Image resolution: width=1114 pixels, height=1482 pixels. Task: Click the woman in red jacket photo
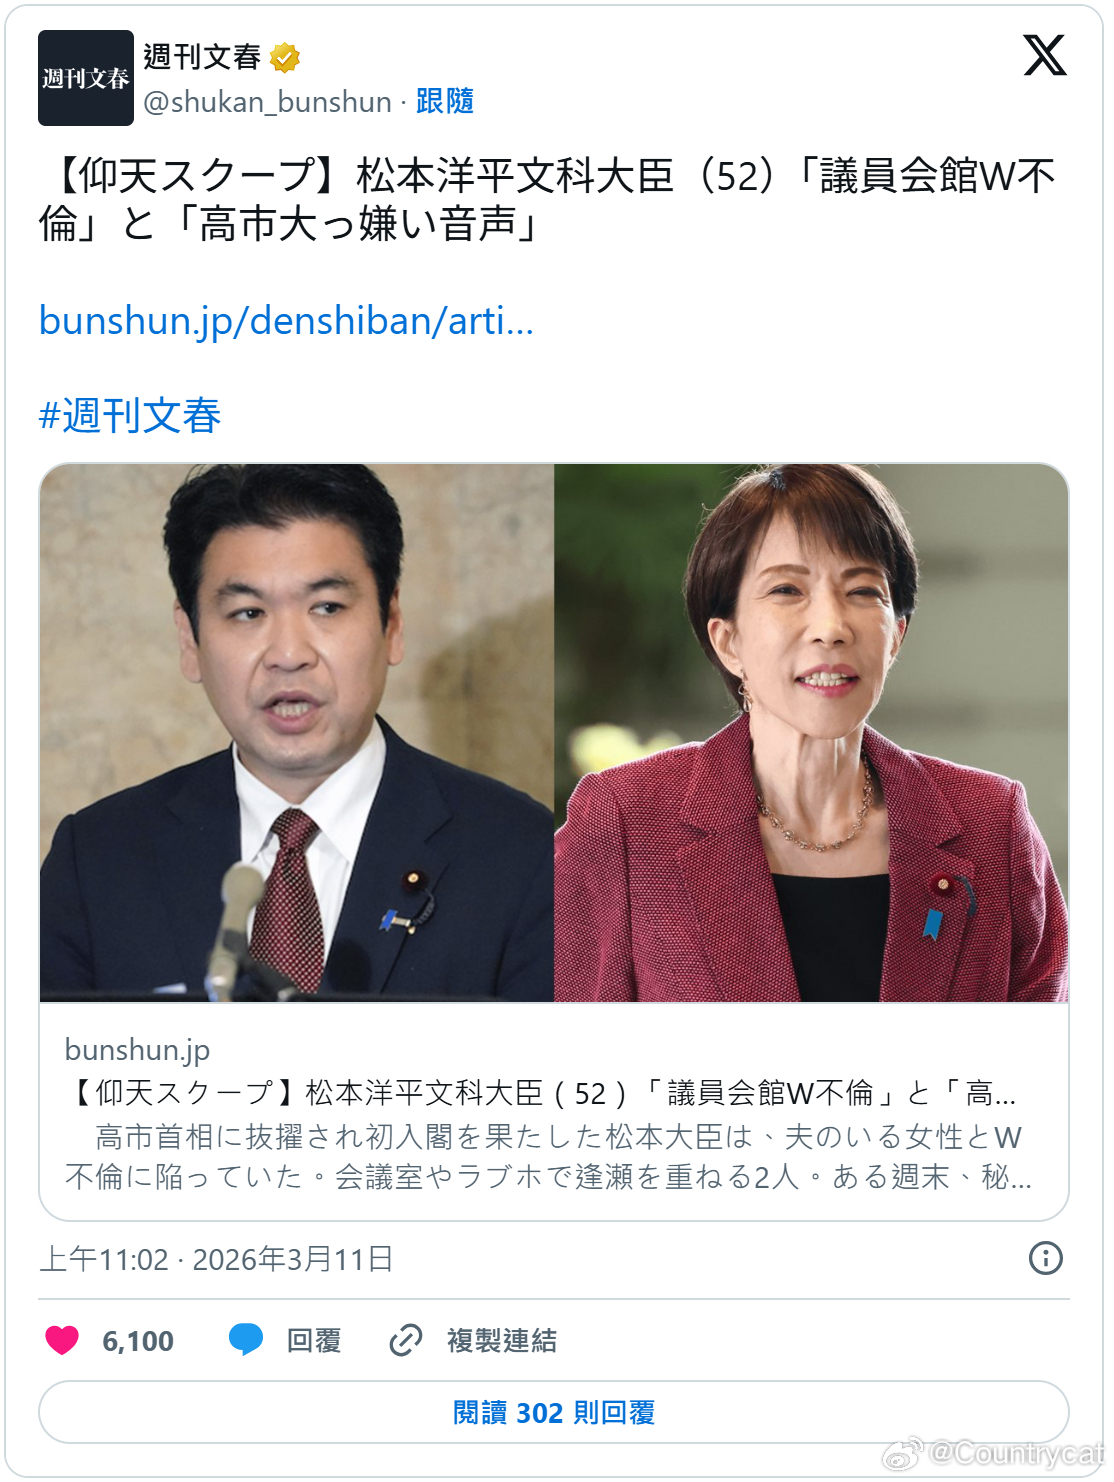(x=811, y=733)
